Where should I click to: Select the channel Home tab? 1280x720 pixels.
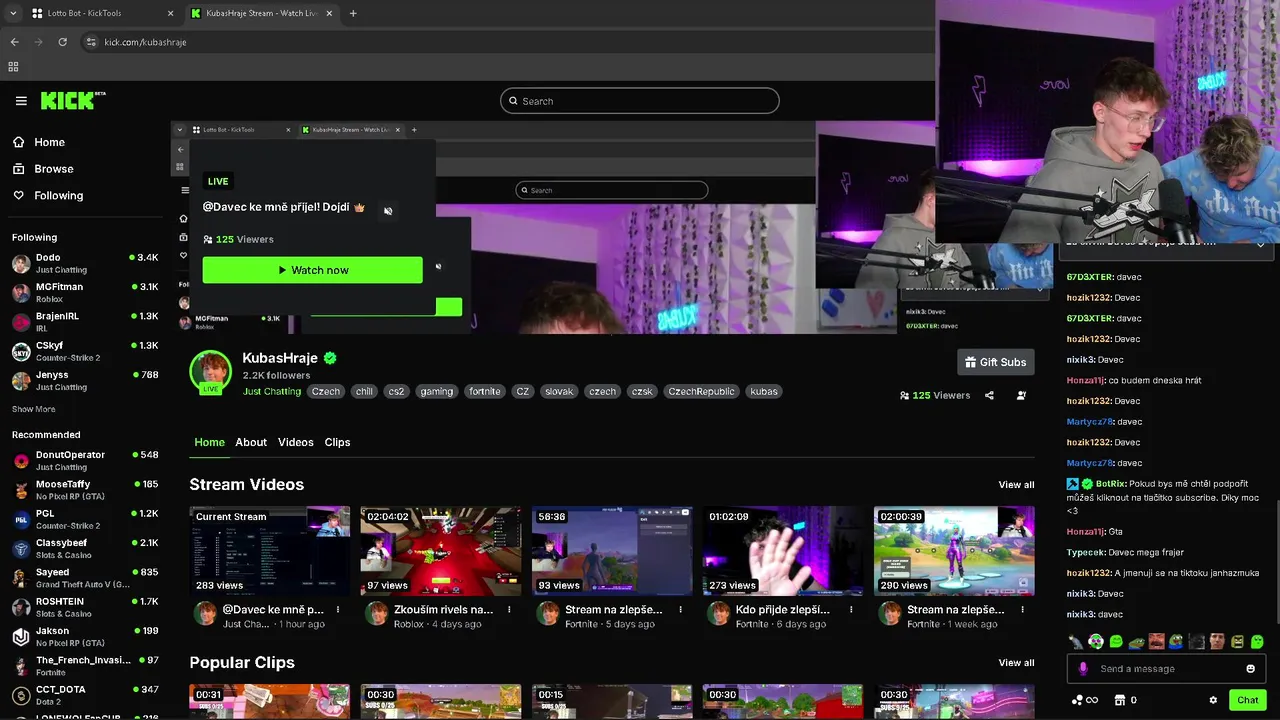pyautogui.click(x=209, y=442)
